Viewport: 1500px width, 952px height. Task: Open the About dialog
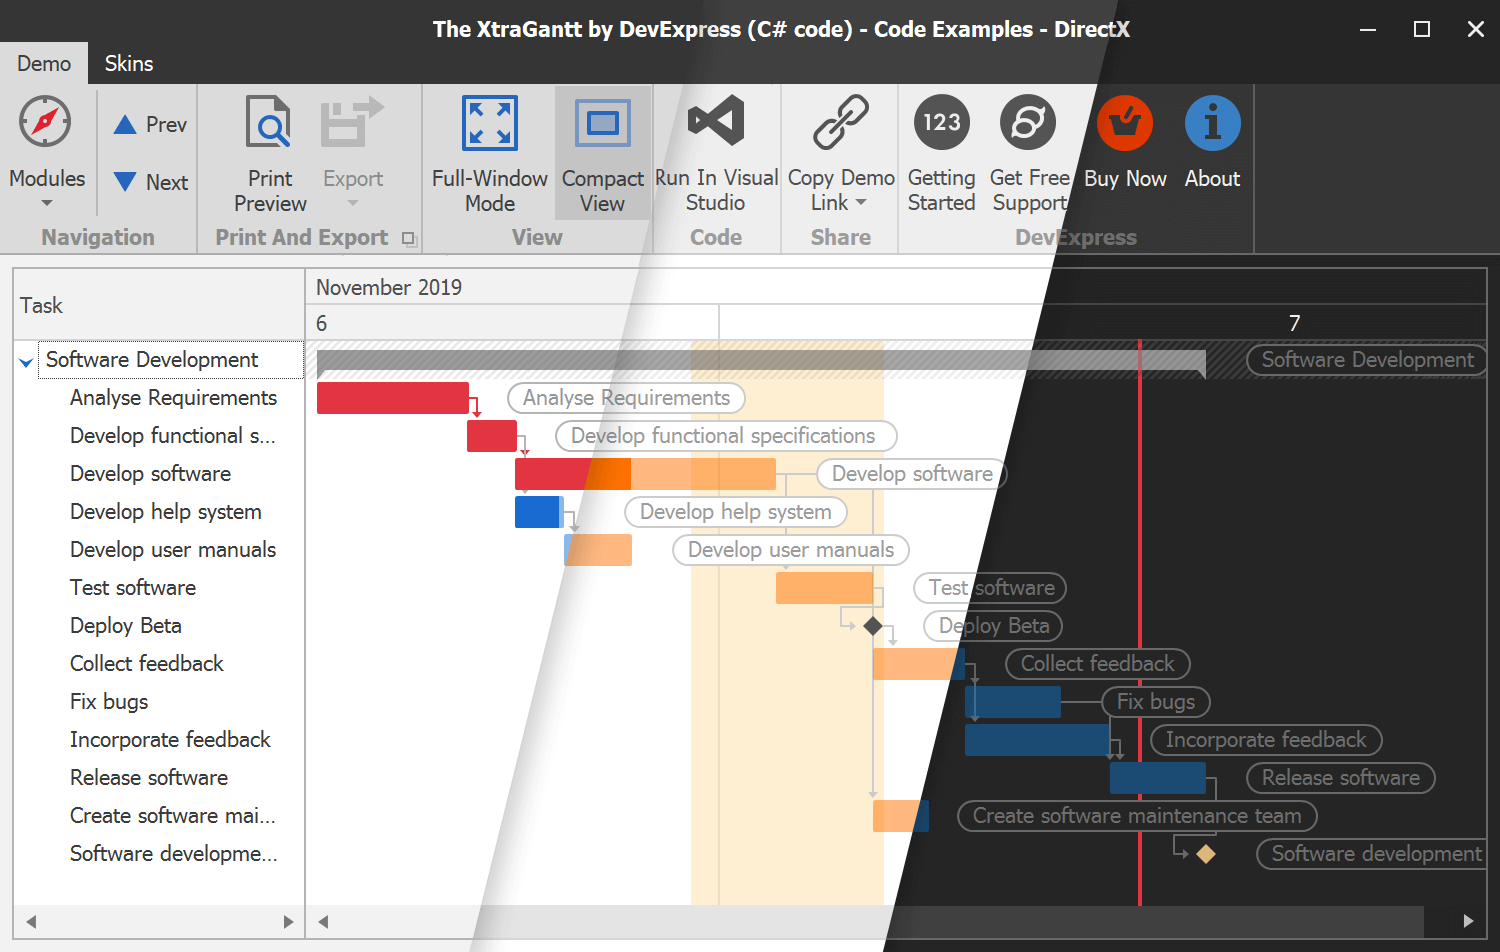[1212, 122]
